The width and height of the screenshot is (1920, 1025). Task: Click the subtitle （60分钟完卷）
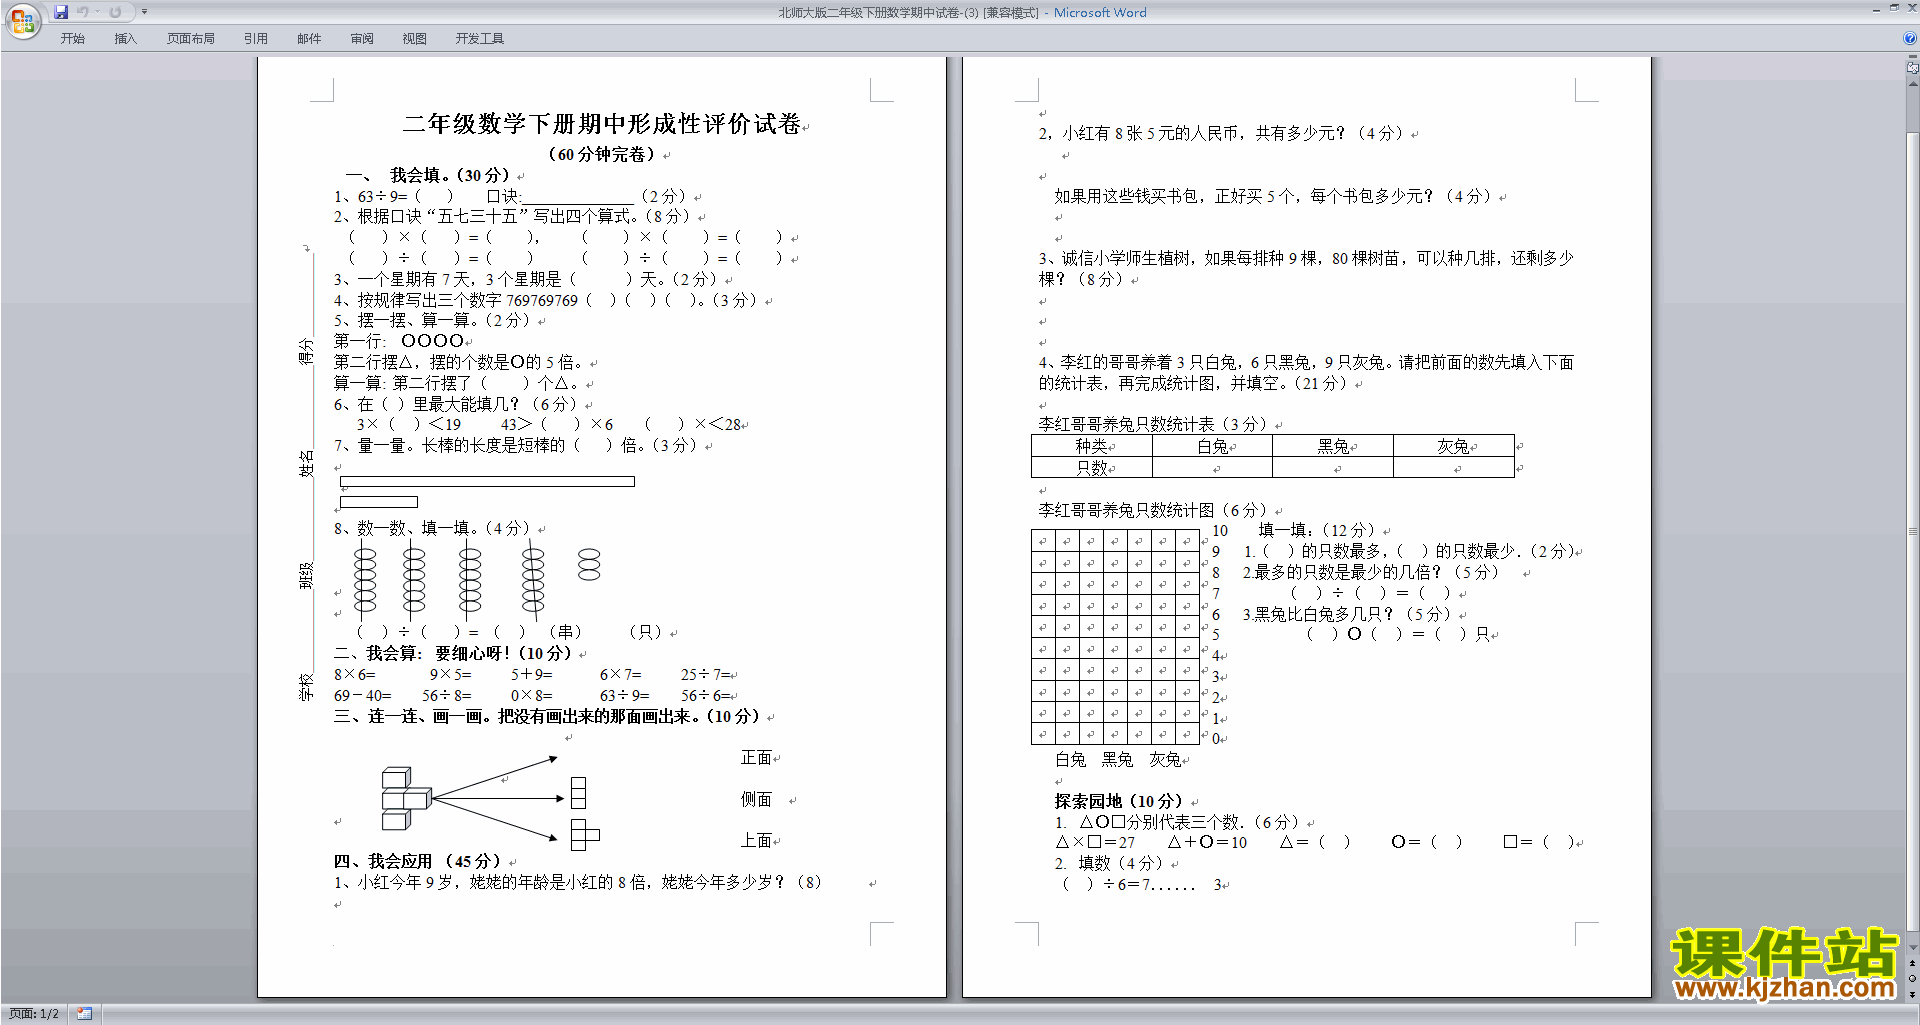pyautogui.click(x=601, y=154)
